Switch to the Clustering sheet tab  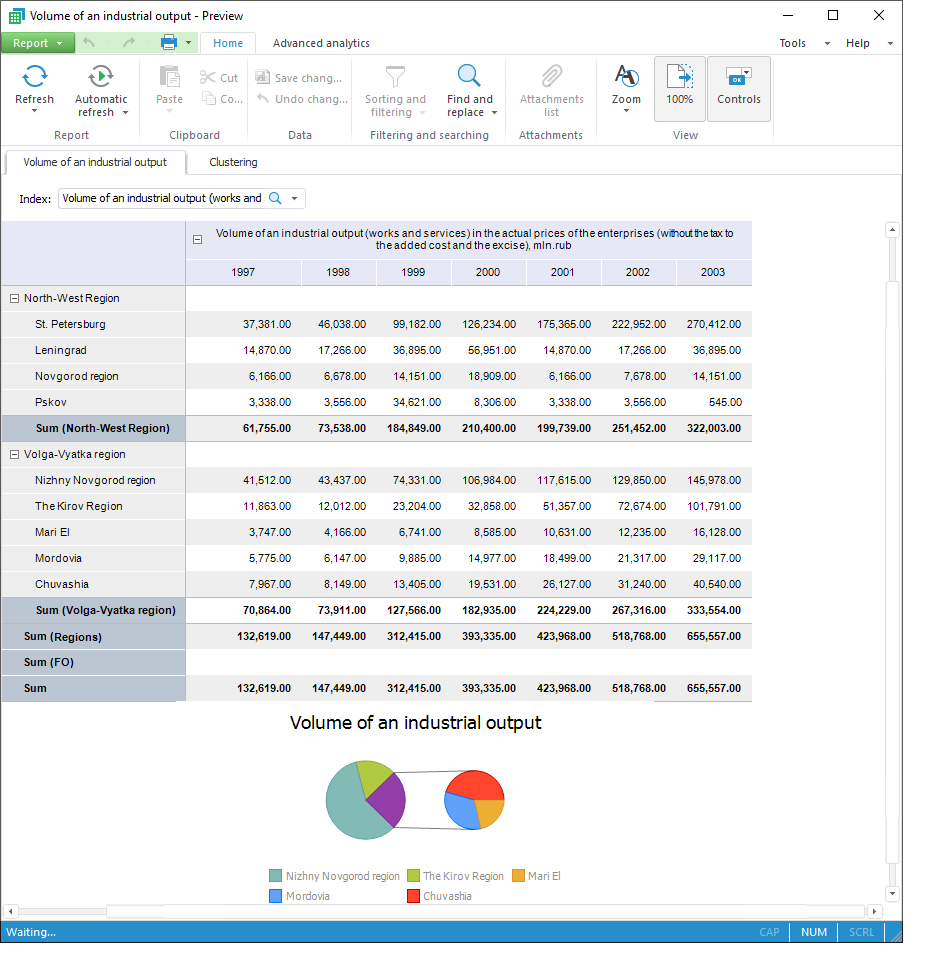[233, 162]
